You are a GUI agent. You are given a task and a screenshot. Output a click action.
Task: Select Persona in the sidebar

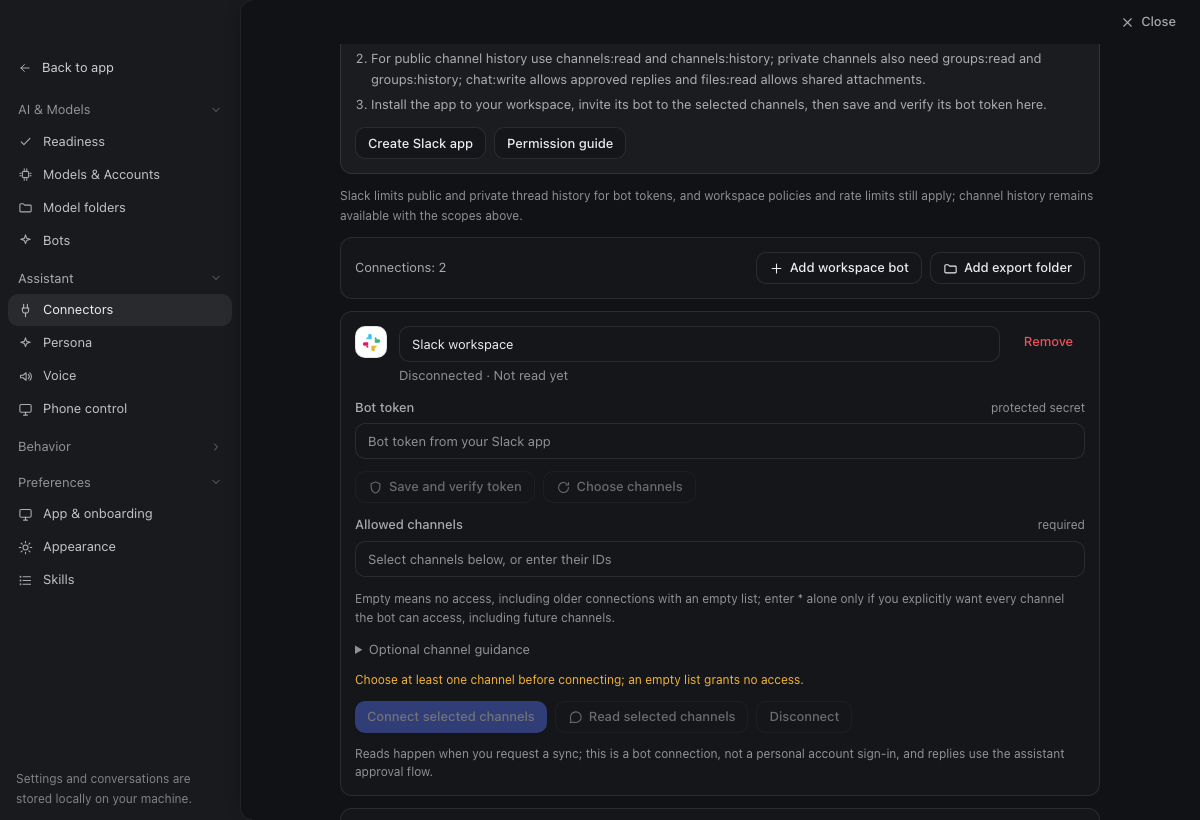tap(120, 343)
